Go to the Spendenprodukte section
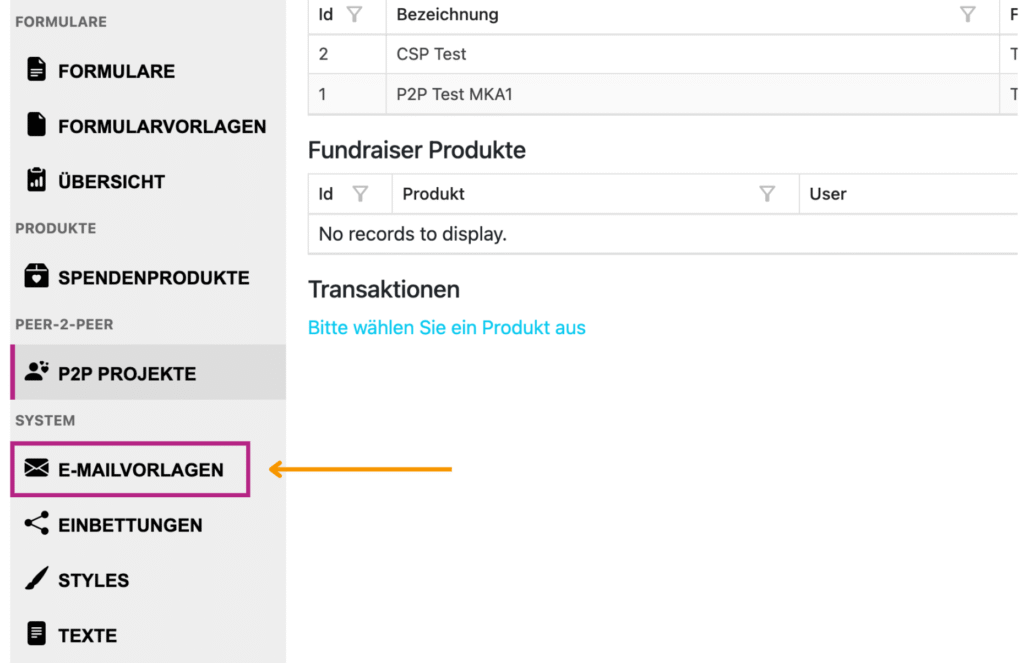 (153, 277)
